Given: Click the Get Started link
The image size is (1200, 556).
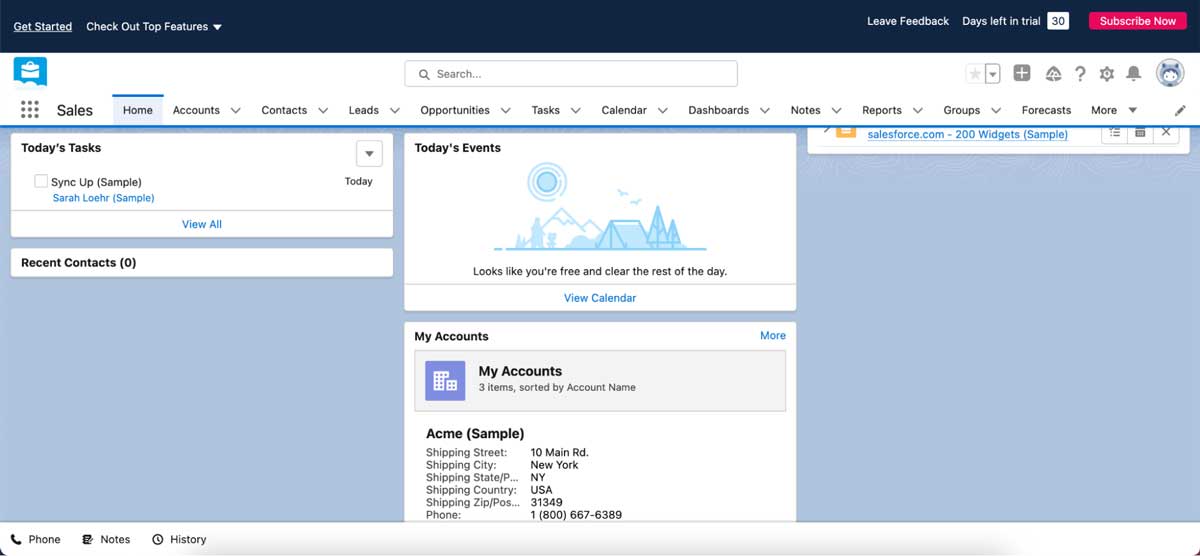Looking at the screenshot, I should [42, 26].
